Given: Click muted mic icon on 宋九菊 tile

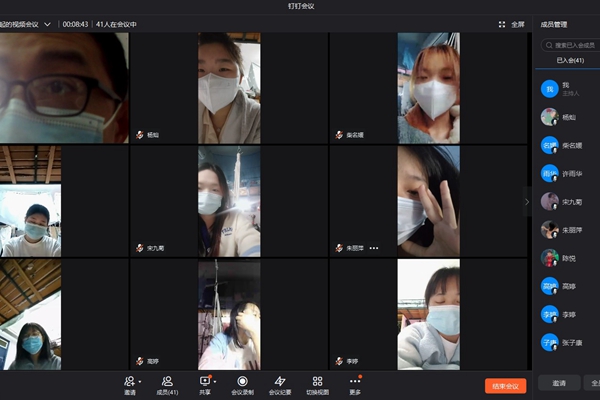Looking at the screenshot, I should (140, 248).
